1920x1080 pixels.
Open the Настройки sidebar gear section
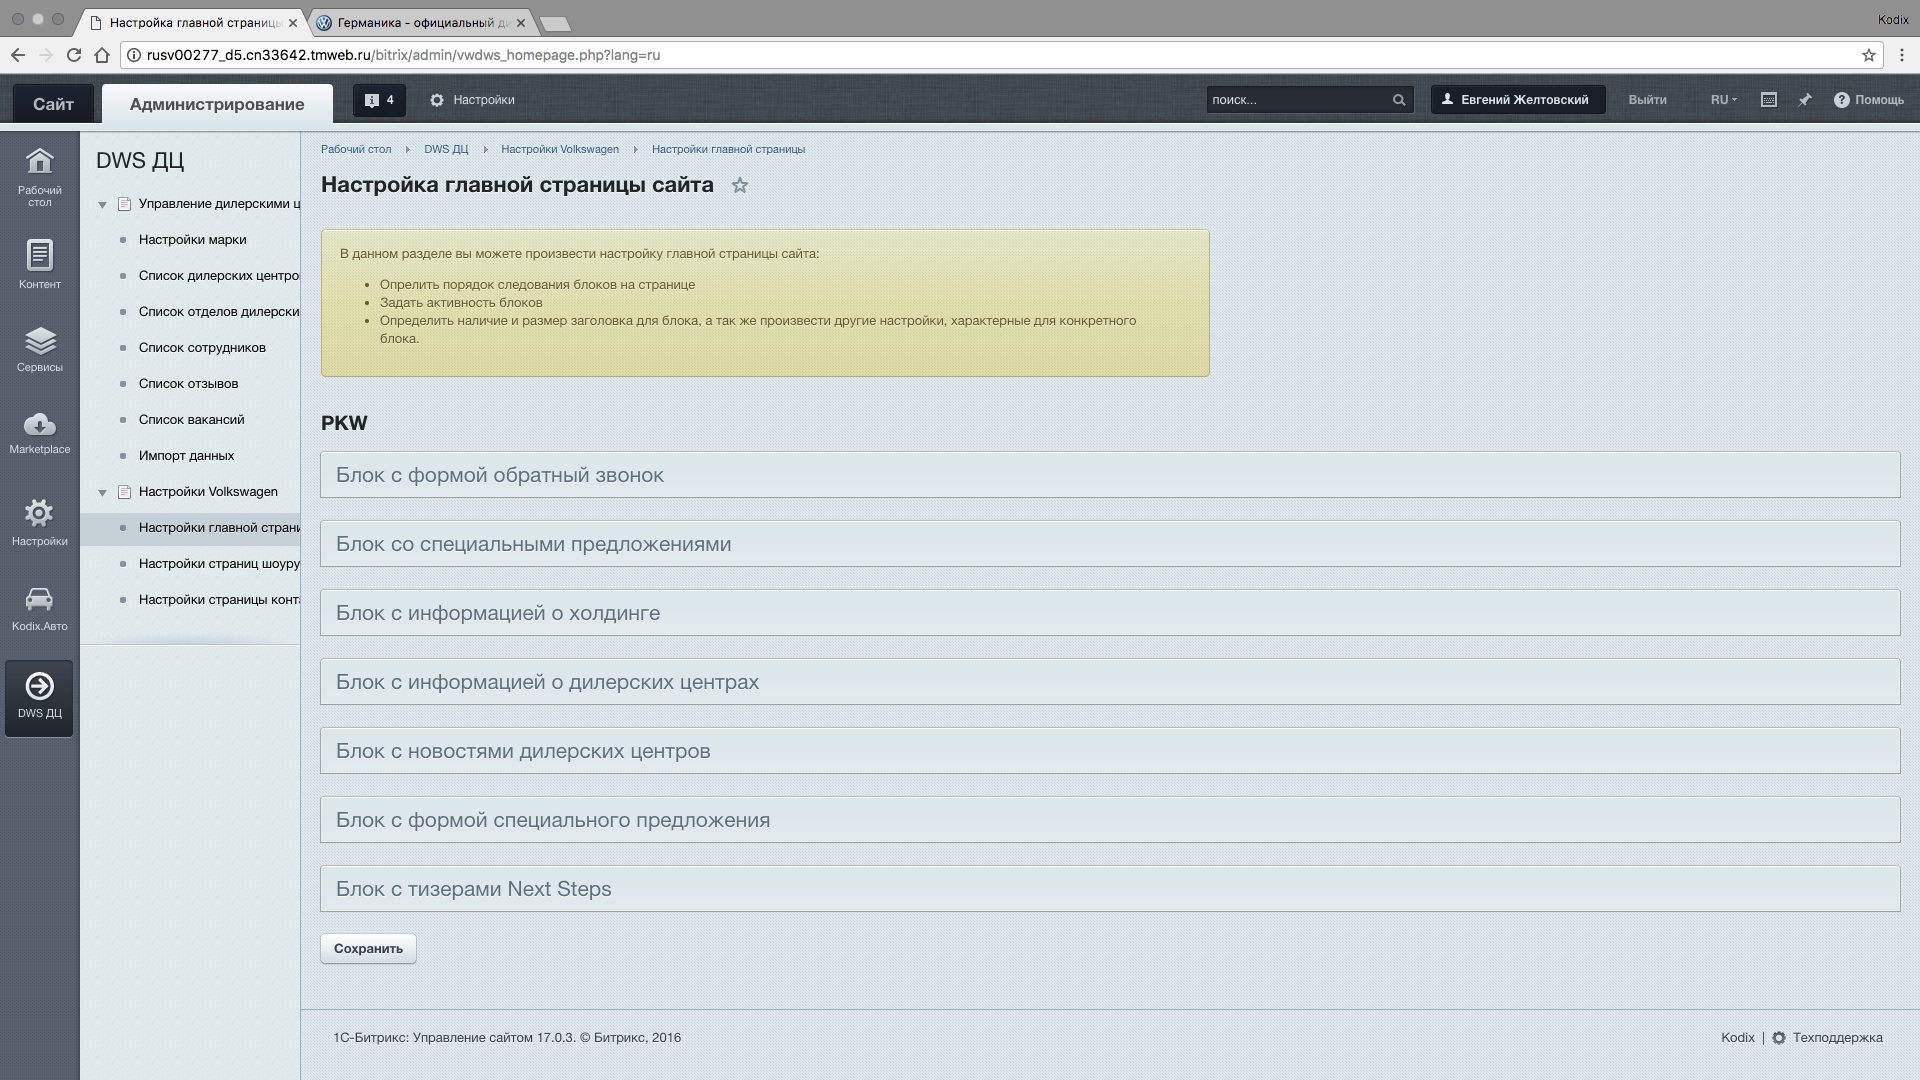[40, 522]
